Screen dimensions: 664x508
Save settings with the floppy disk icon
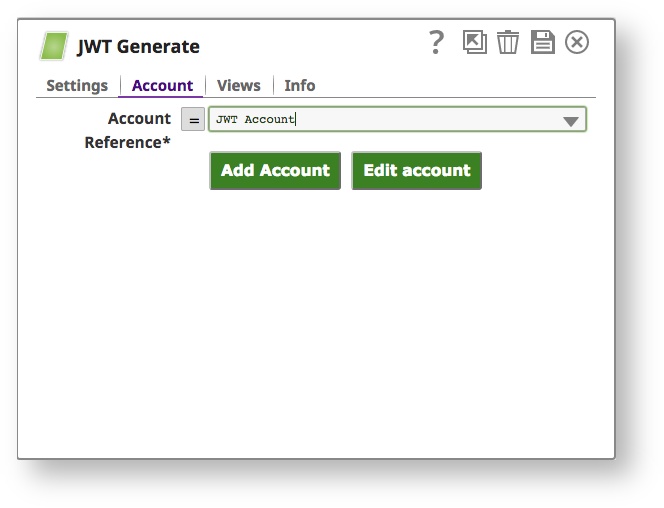point(542,42)
